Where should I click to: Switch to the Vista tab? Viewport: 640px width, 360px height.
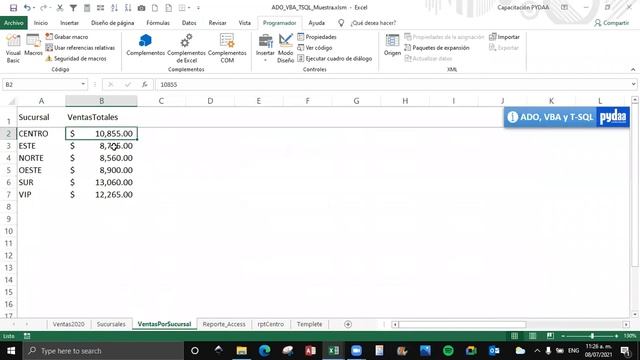tap(244, 23)
